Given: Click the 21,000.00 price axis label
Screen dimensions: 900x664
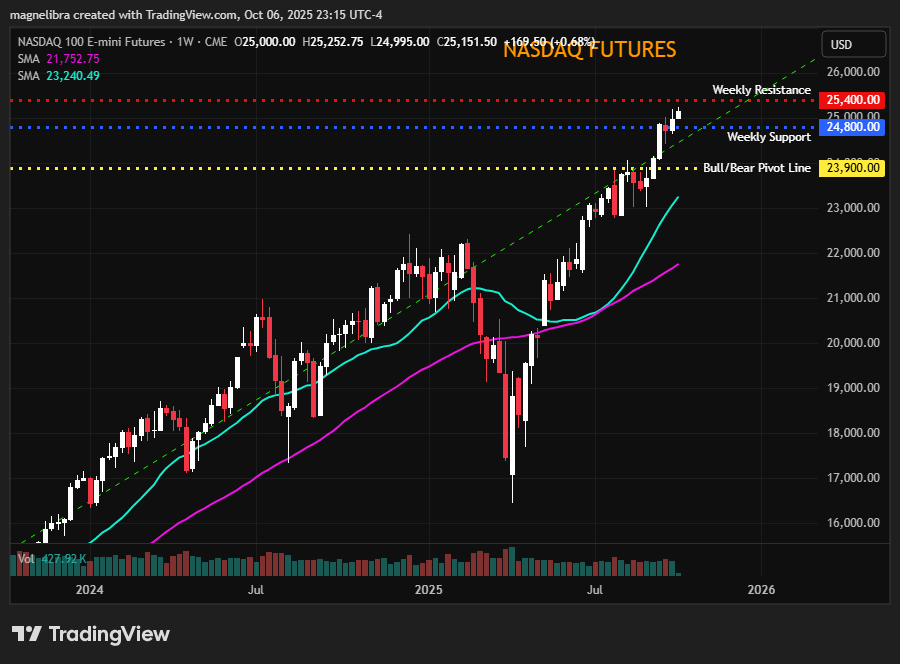Looking at the screenshot, I should click(853, 298).
